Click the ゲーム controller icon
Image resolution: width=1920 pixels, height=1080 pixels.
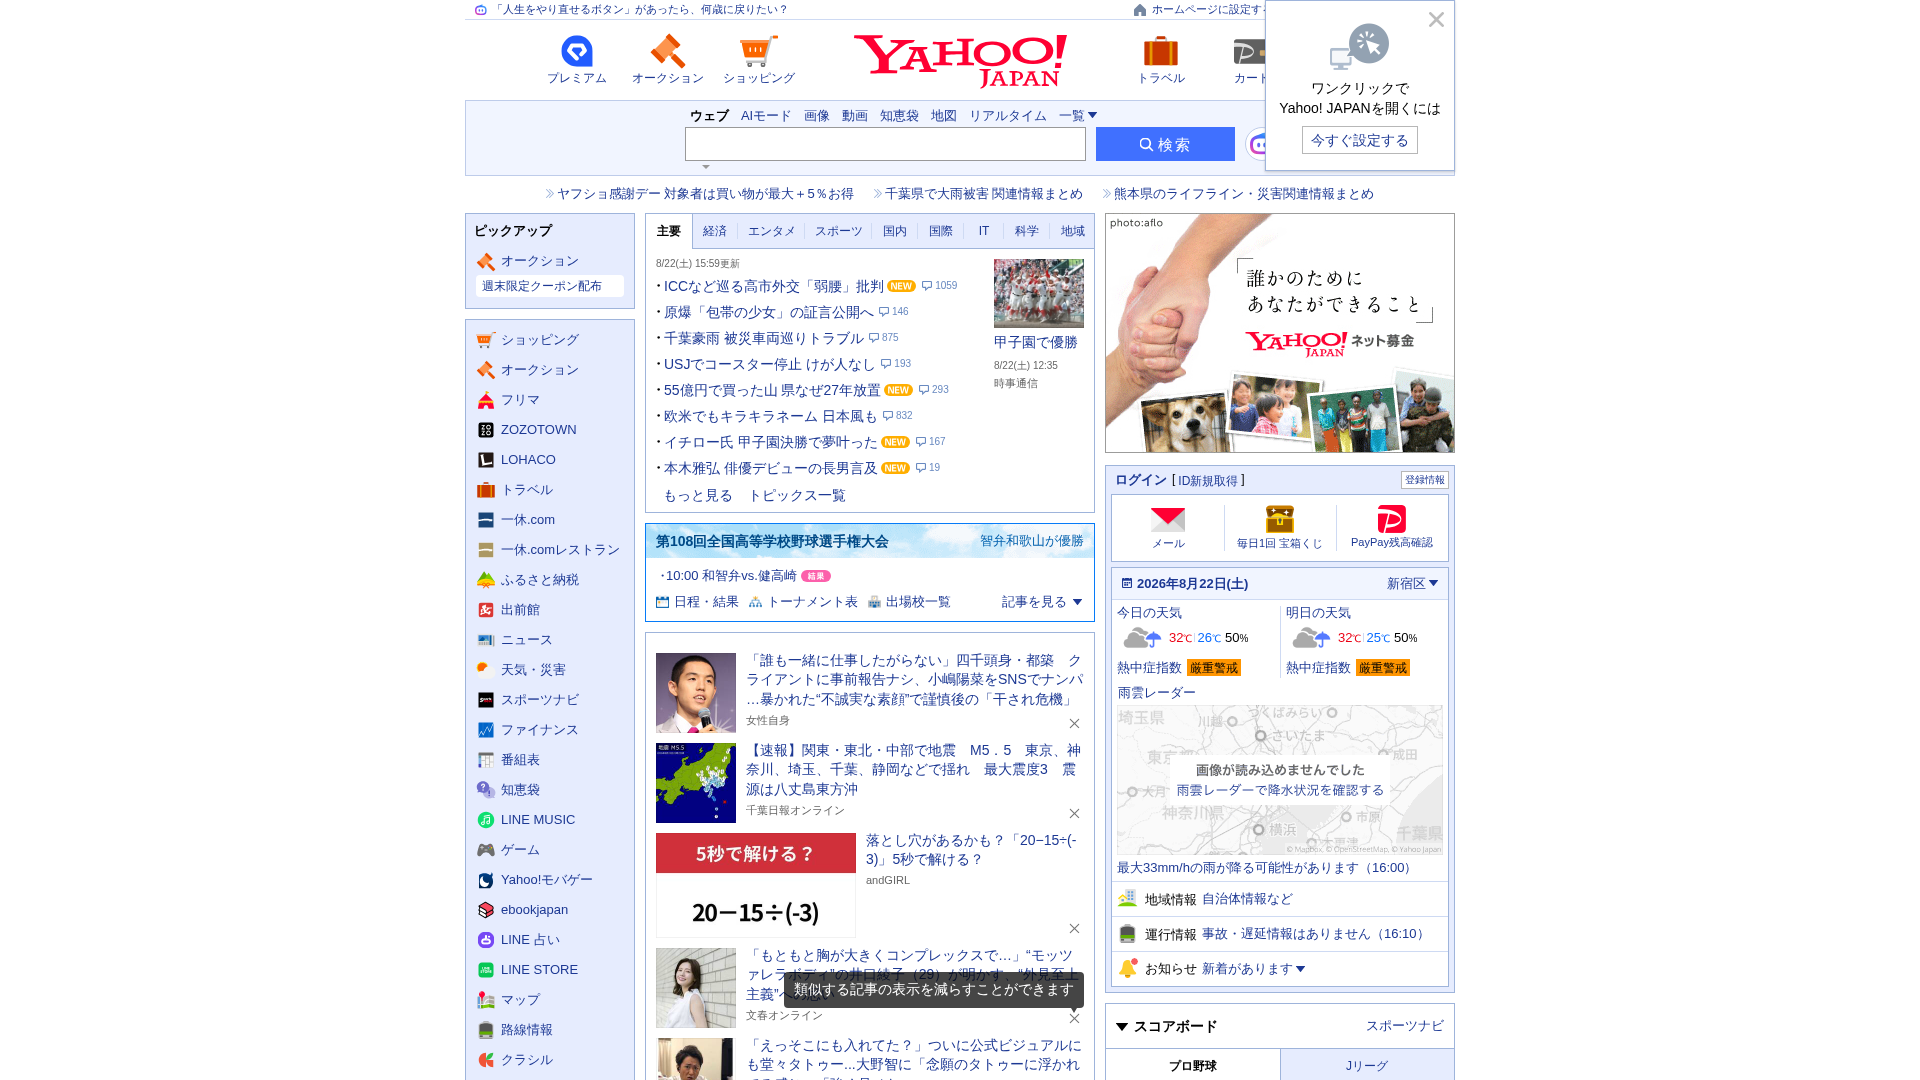coord(486,850)
